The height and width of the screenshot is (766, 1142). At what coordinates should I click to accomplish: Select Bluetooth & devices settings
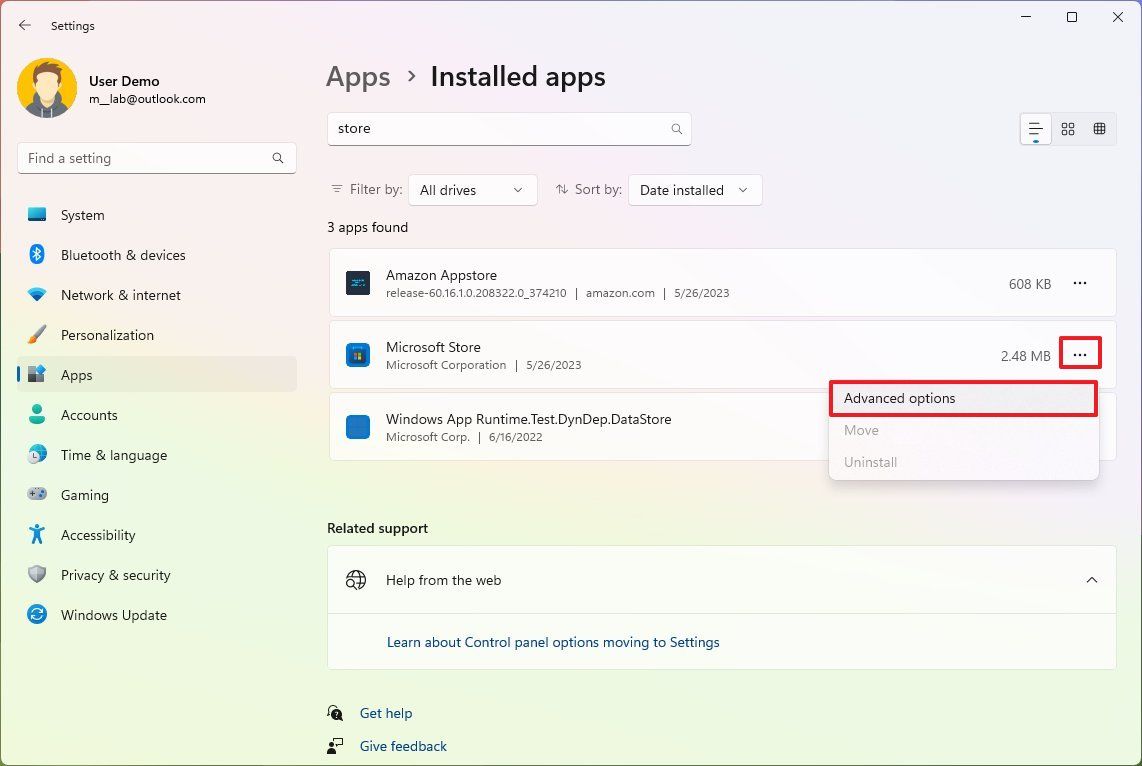pyautogui.click(x=122, y=255)
